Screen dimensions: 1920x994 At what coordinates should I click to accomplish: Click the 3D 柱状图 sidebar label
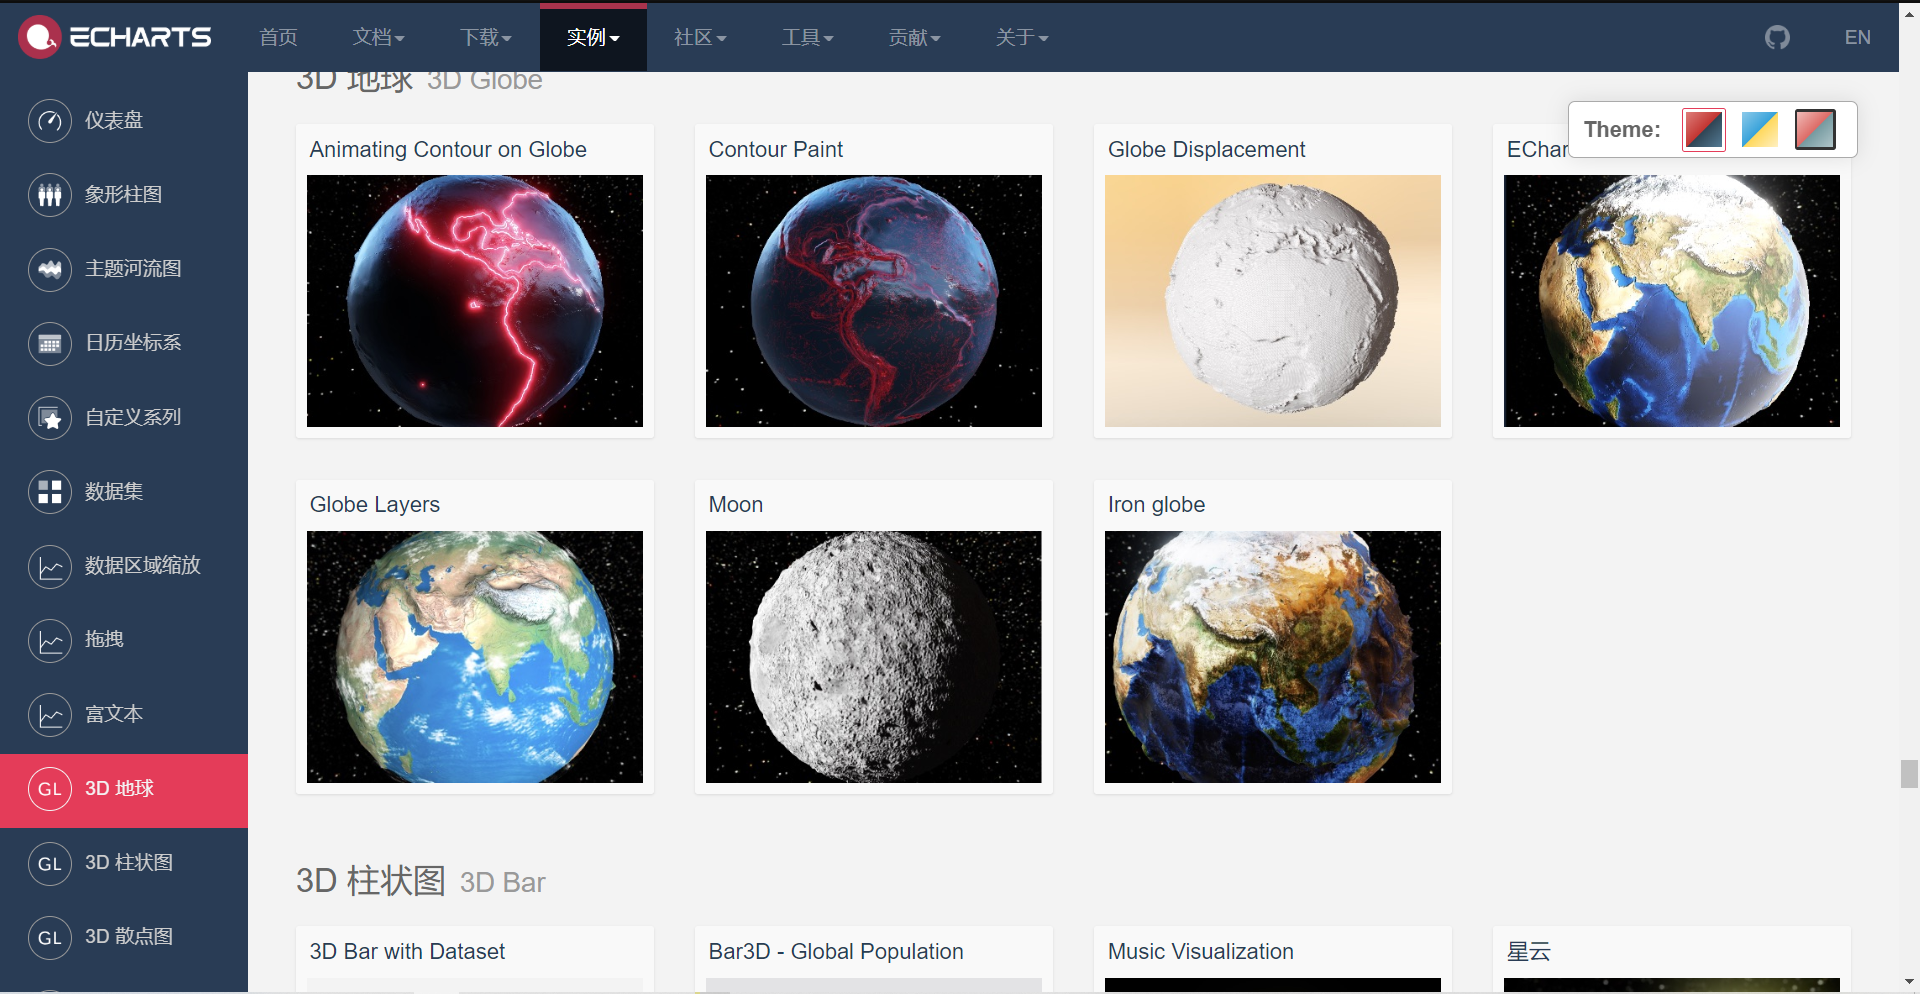click(x=129, y=863)
